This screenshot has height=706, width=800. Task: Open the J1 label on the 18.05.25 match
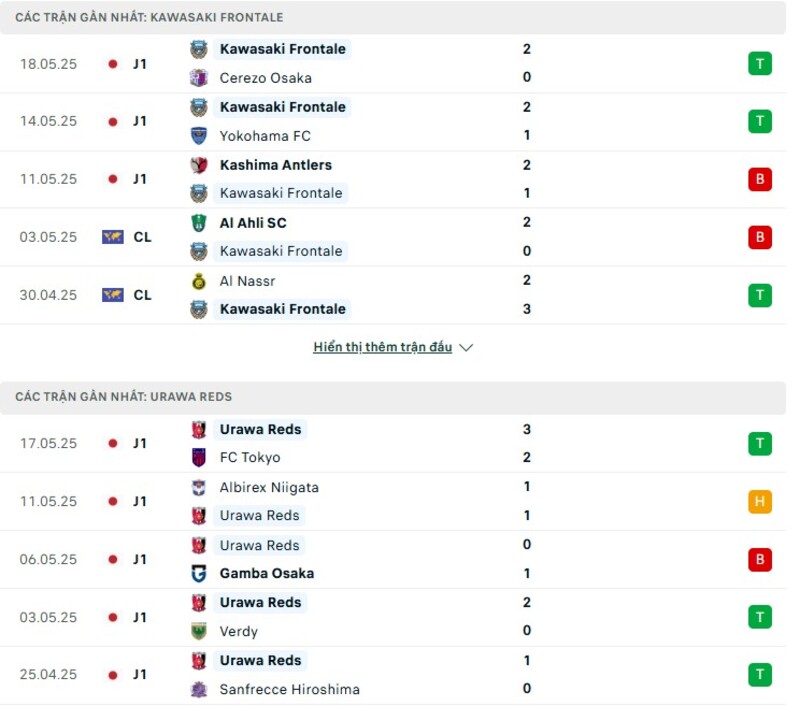point(142,63)
